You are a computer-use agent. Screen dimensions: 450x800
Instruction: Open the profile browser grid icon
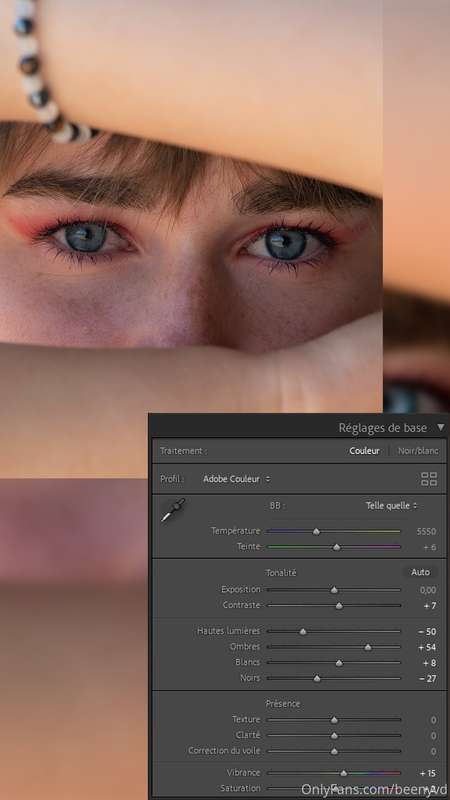pos(429,479)
